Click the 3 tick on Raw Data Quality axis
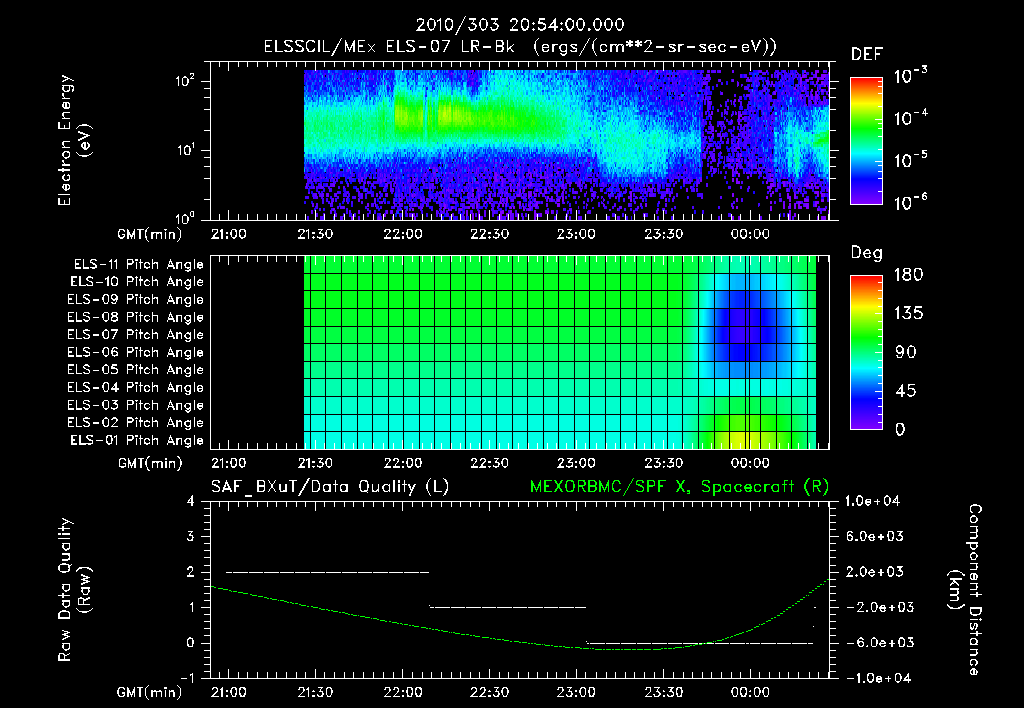The image size is (1024, 708). (x=190, y=537)
